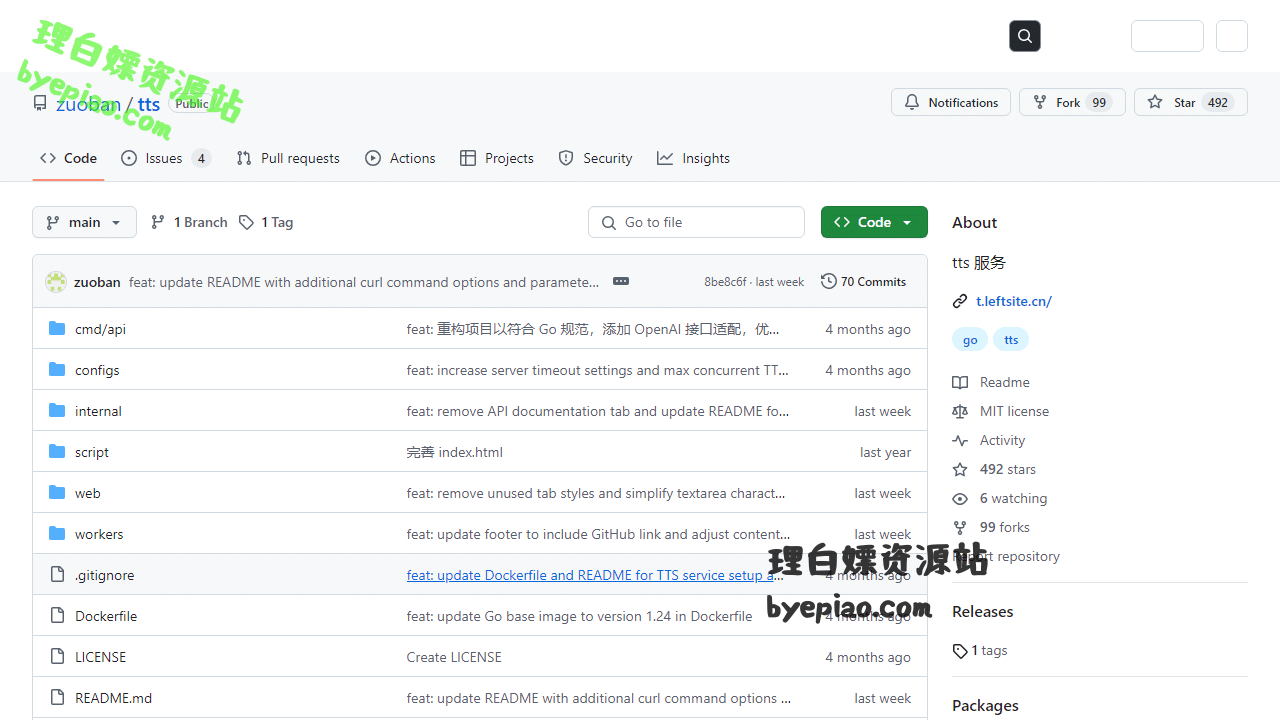The height and width of the screenshot is (720, 1280).
Task: Open tts repository name link
Action: (x=148, y=104)
